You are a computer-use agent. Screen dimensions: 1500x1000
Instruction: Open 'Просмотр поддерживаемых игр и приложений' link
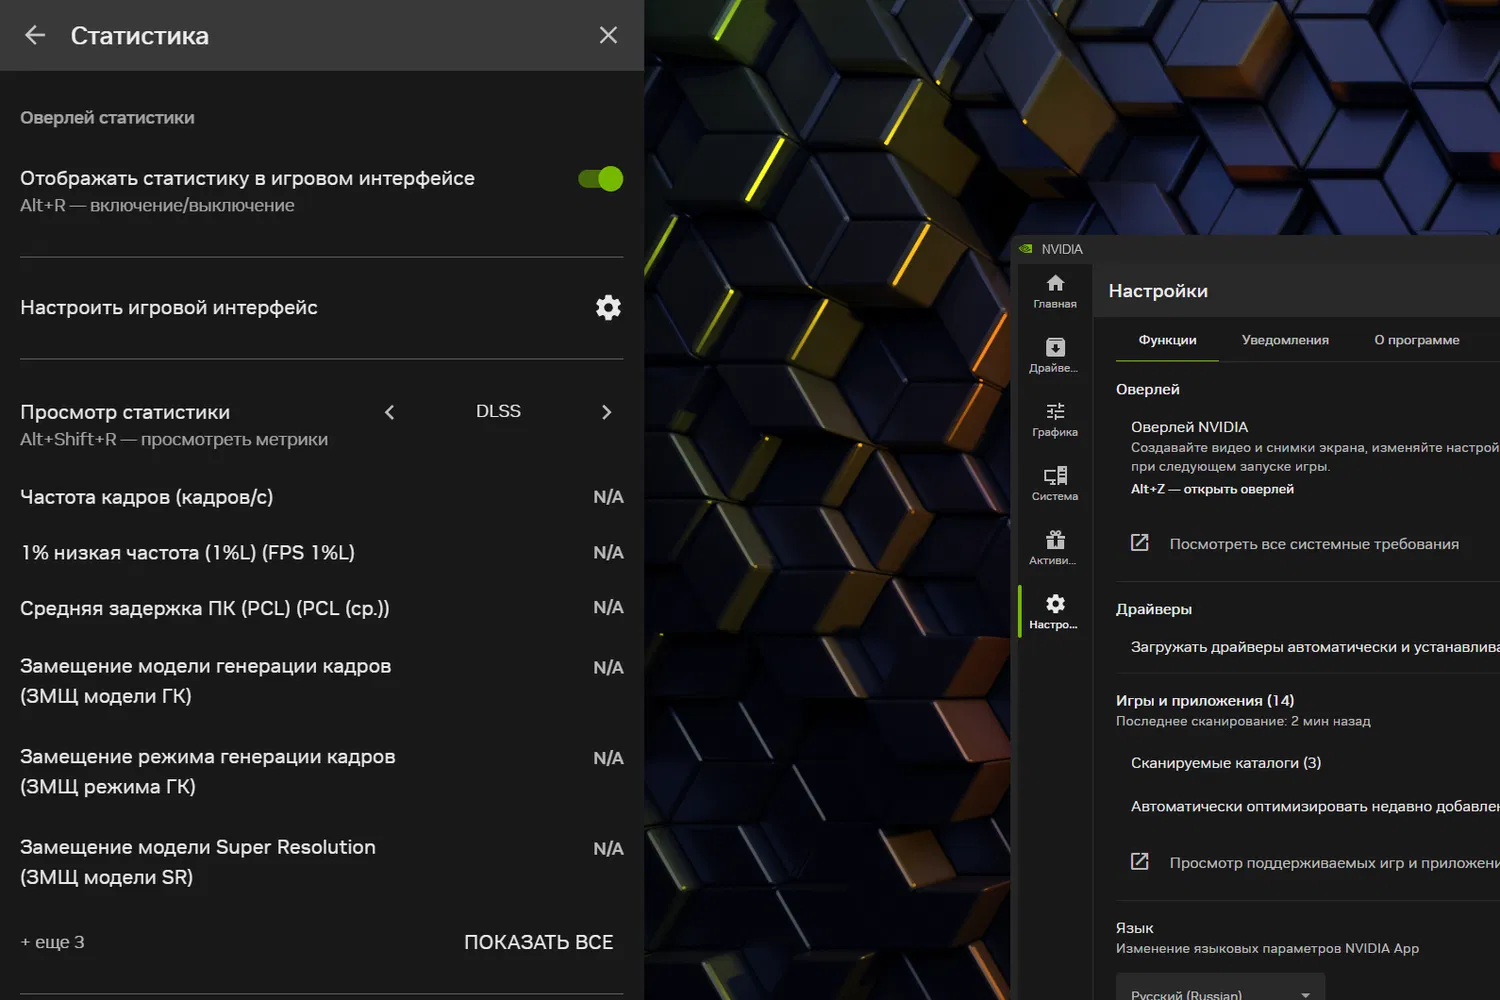1335,863
